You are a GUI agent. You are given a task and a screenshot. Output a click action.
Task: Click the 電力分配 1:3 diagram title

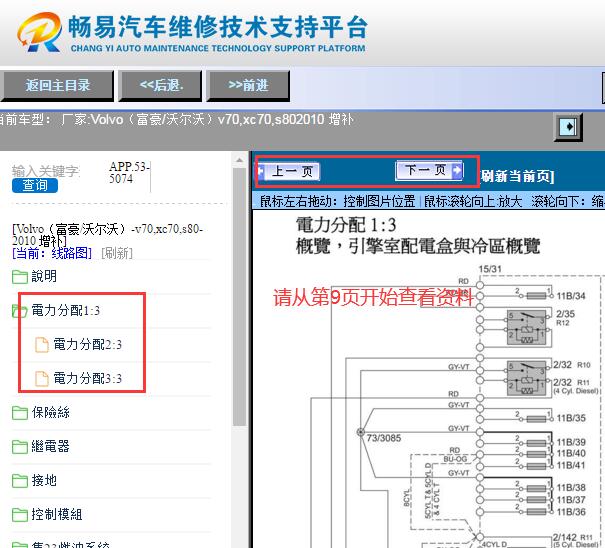(x=346, y=225)
